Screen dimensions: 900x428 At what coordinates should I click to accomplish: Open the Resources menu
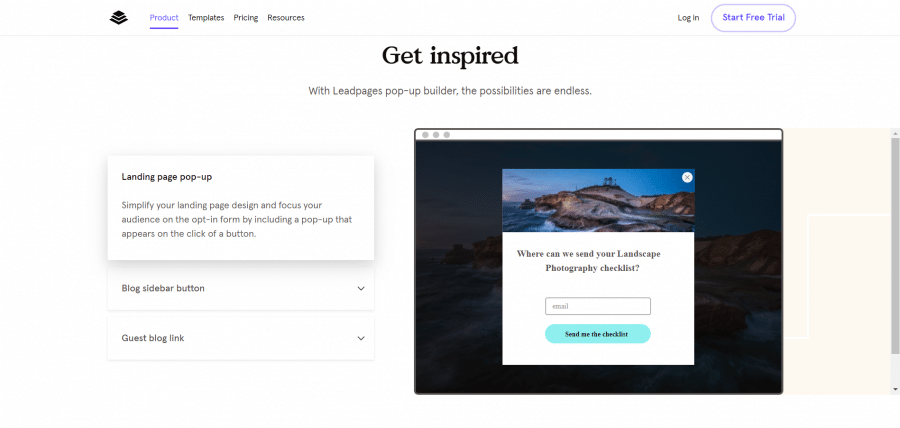(x=286, y=18)
